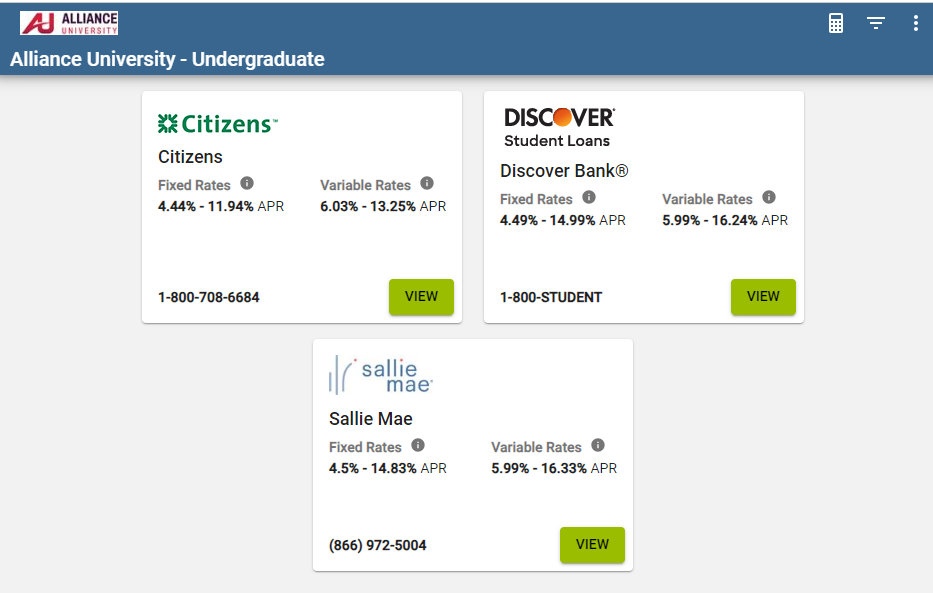View the Discover Bank loan details
The image size is (933, 593).
(763, 297)
